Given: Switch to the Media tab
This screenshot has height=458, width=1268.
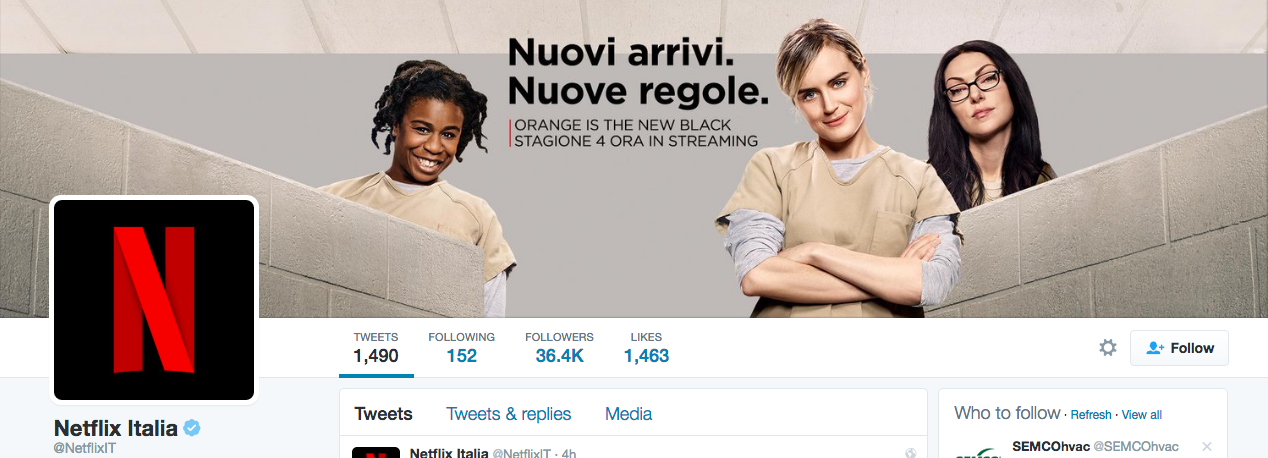Looking at the screenshot, I should (x=628, y=414).
